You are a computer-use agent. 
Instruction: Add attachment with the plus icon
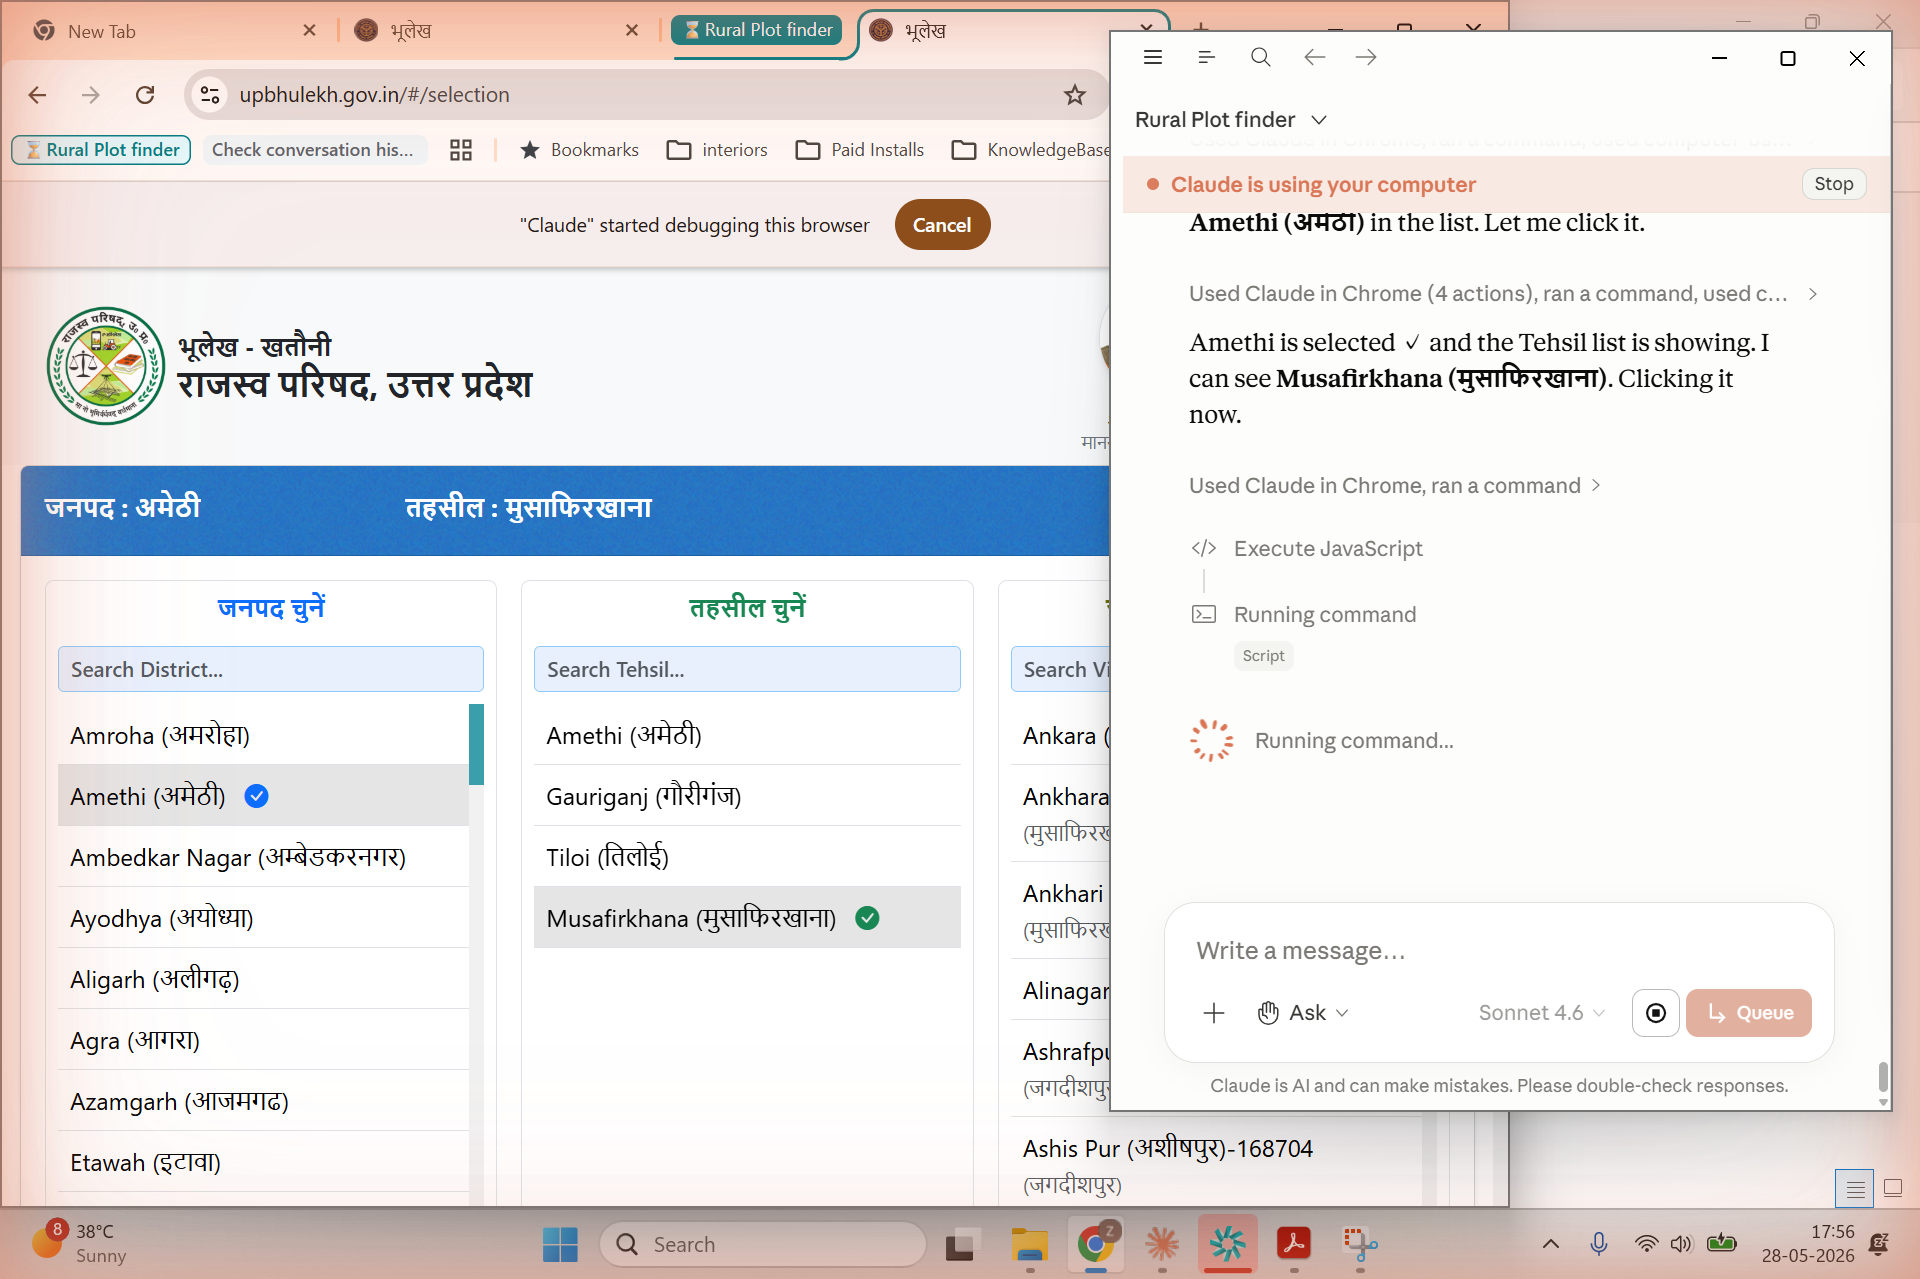click(1214, 1013)
